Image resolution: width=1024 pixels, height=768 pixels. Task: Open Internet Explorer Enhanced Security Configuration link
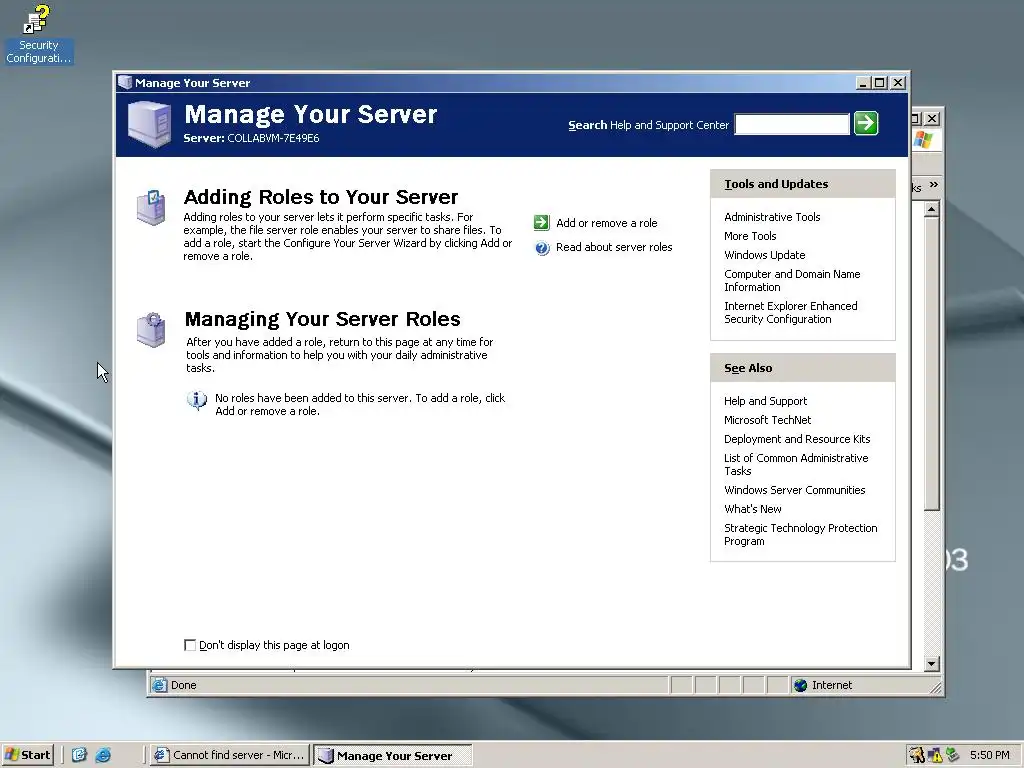(x=791, y=312)
